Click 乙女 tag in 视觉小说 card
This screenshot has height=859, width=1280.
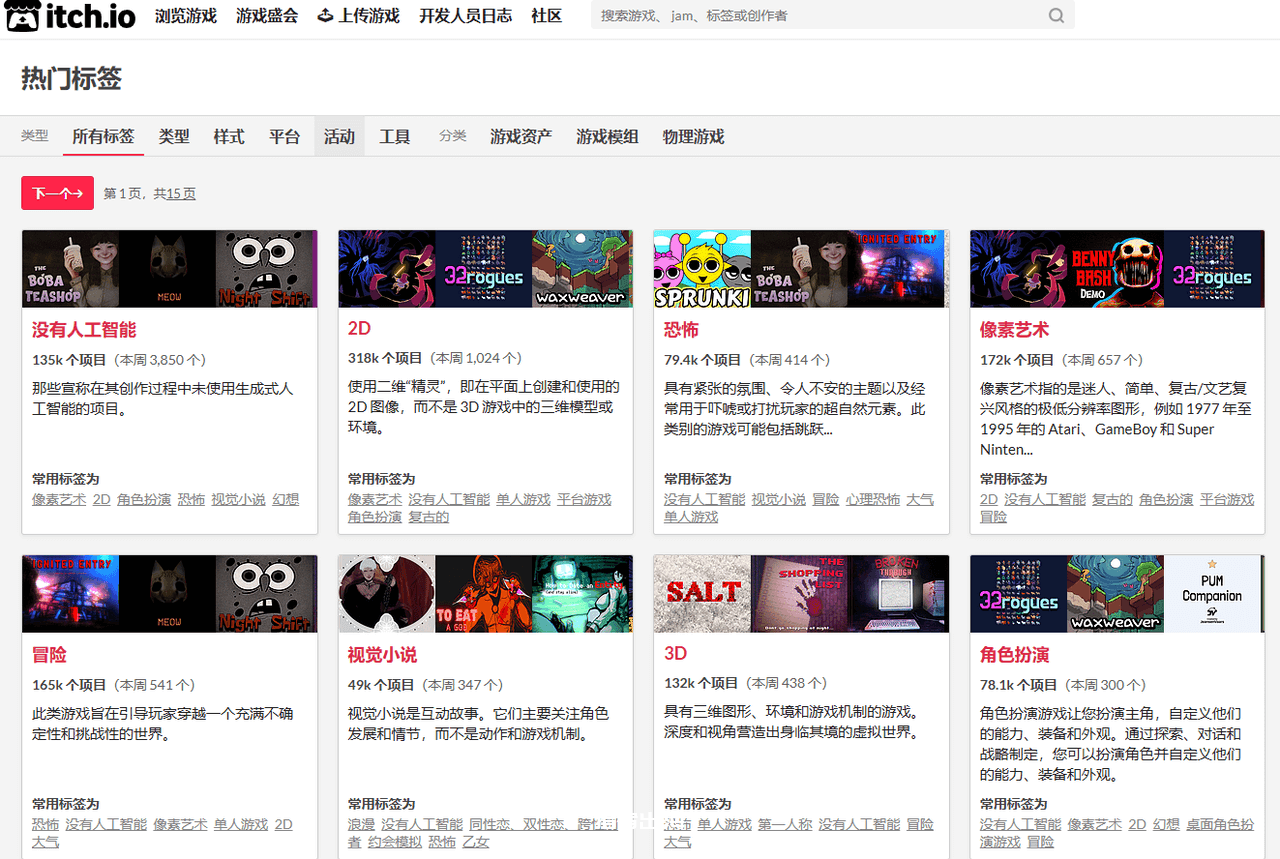(476, 842)
